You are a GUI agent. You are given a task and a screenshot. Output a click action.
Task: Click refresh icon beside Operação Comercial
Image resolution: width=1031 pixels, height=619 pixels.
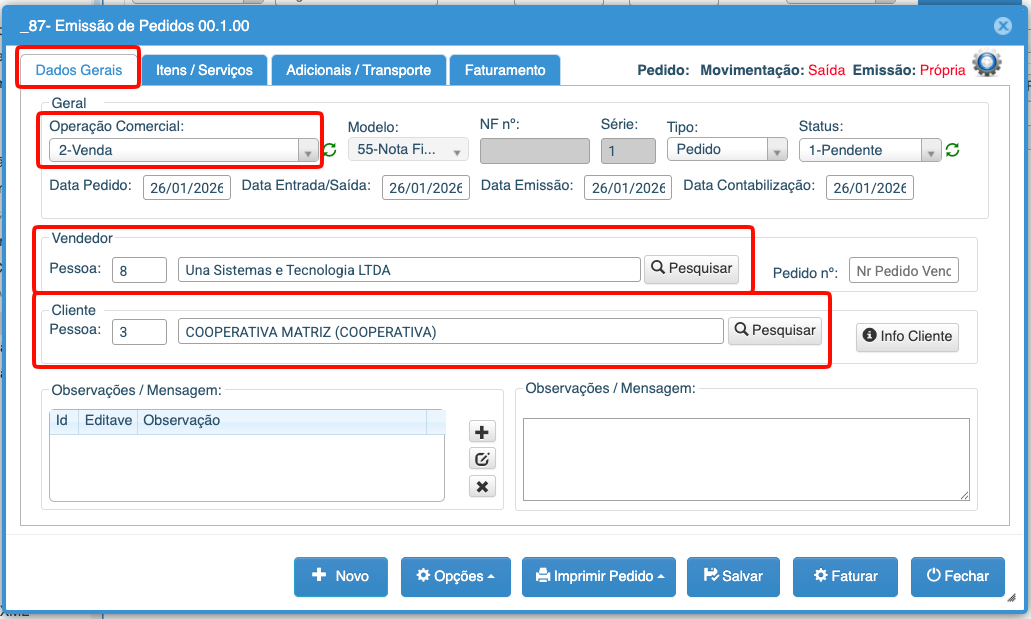click(329, 150)
